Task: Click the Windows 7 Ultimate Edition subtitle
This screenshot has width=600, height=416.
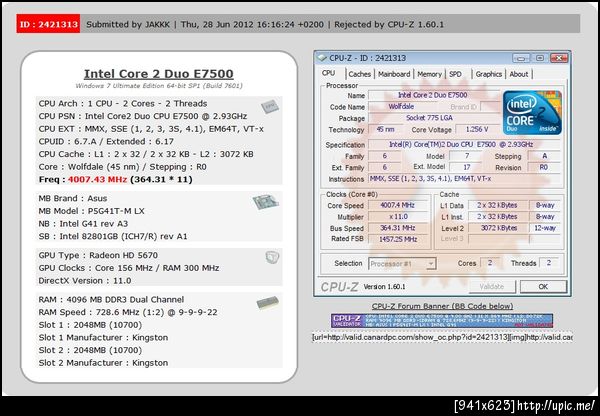Action: [159, 86]
